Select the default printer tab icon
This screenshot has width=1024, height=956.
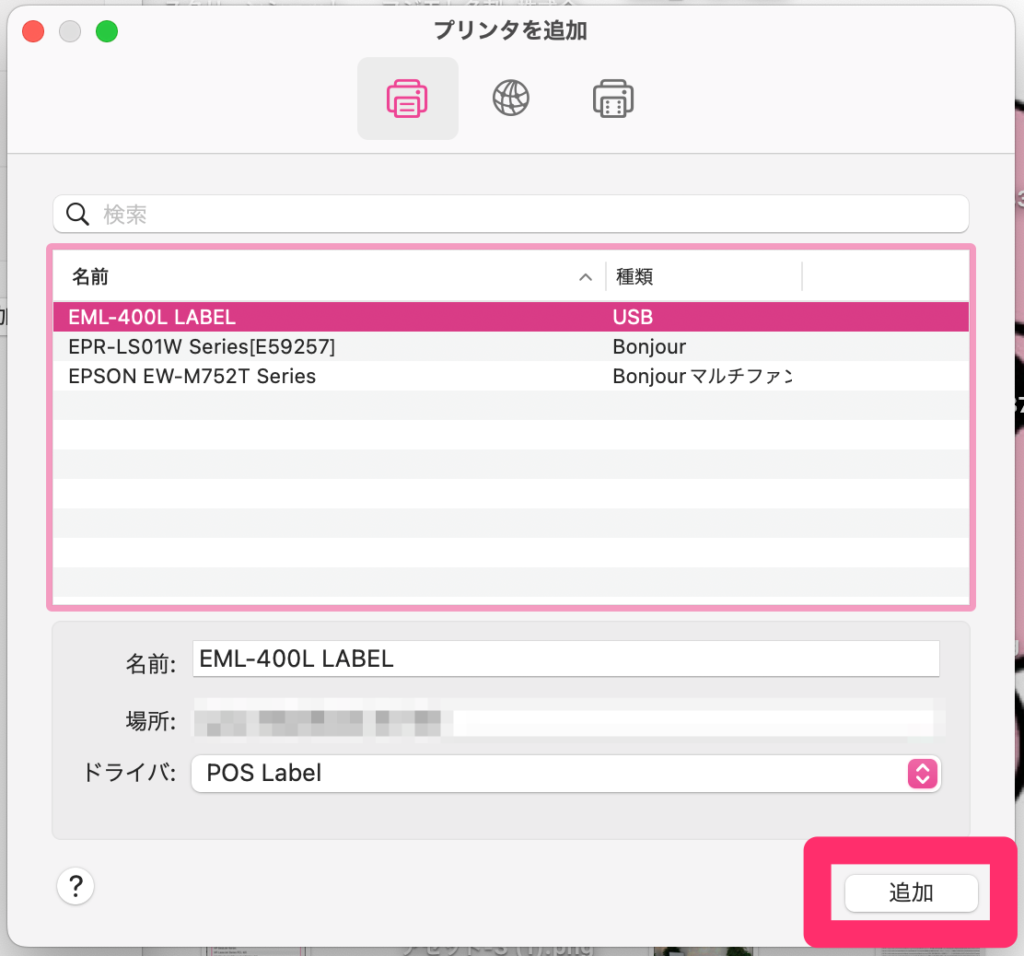coord(408,99)
